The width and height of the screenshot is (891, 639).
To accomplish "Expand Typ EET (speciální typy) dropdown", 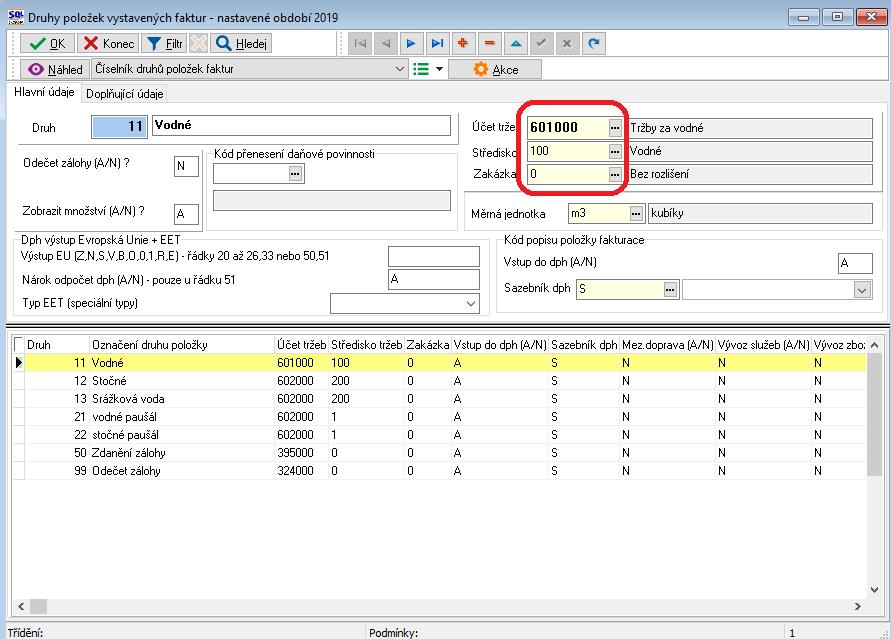I will click(x=471, y=303).
